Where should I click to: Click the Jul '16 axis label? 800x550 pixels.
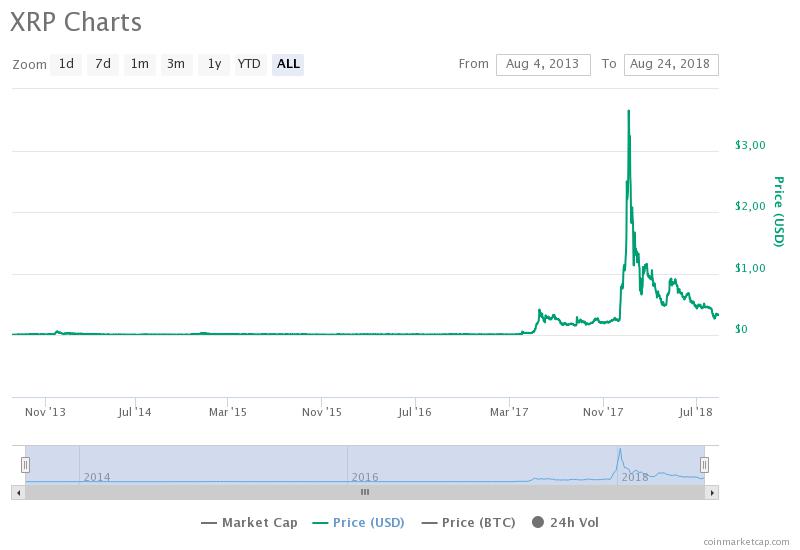click(415, 412)
